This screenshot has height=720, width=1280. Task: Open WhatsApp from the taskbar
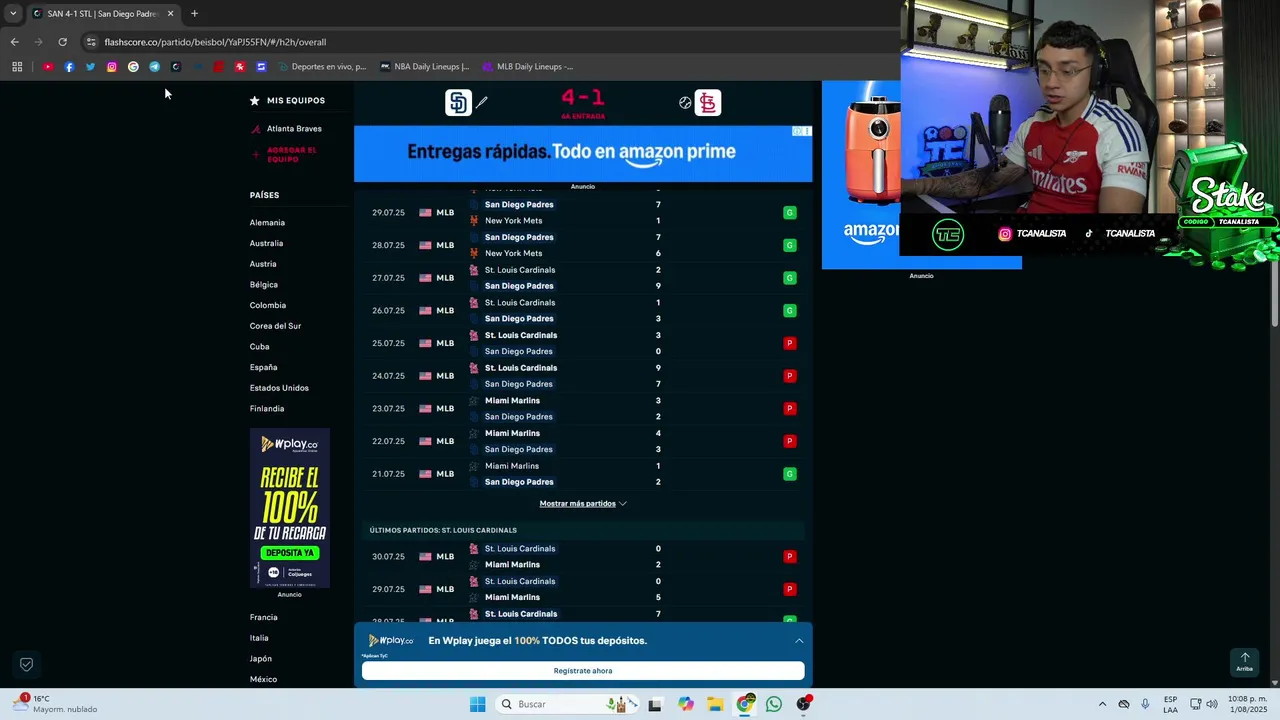click(x=773, y=704)
